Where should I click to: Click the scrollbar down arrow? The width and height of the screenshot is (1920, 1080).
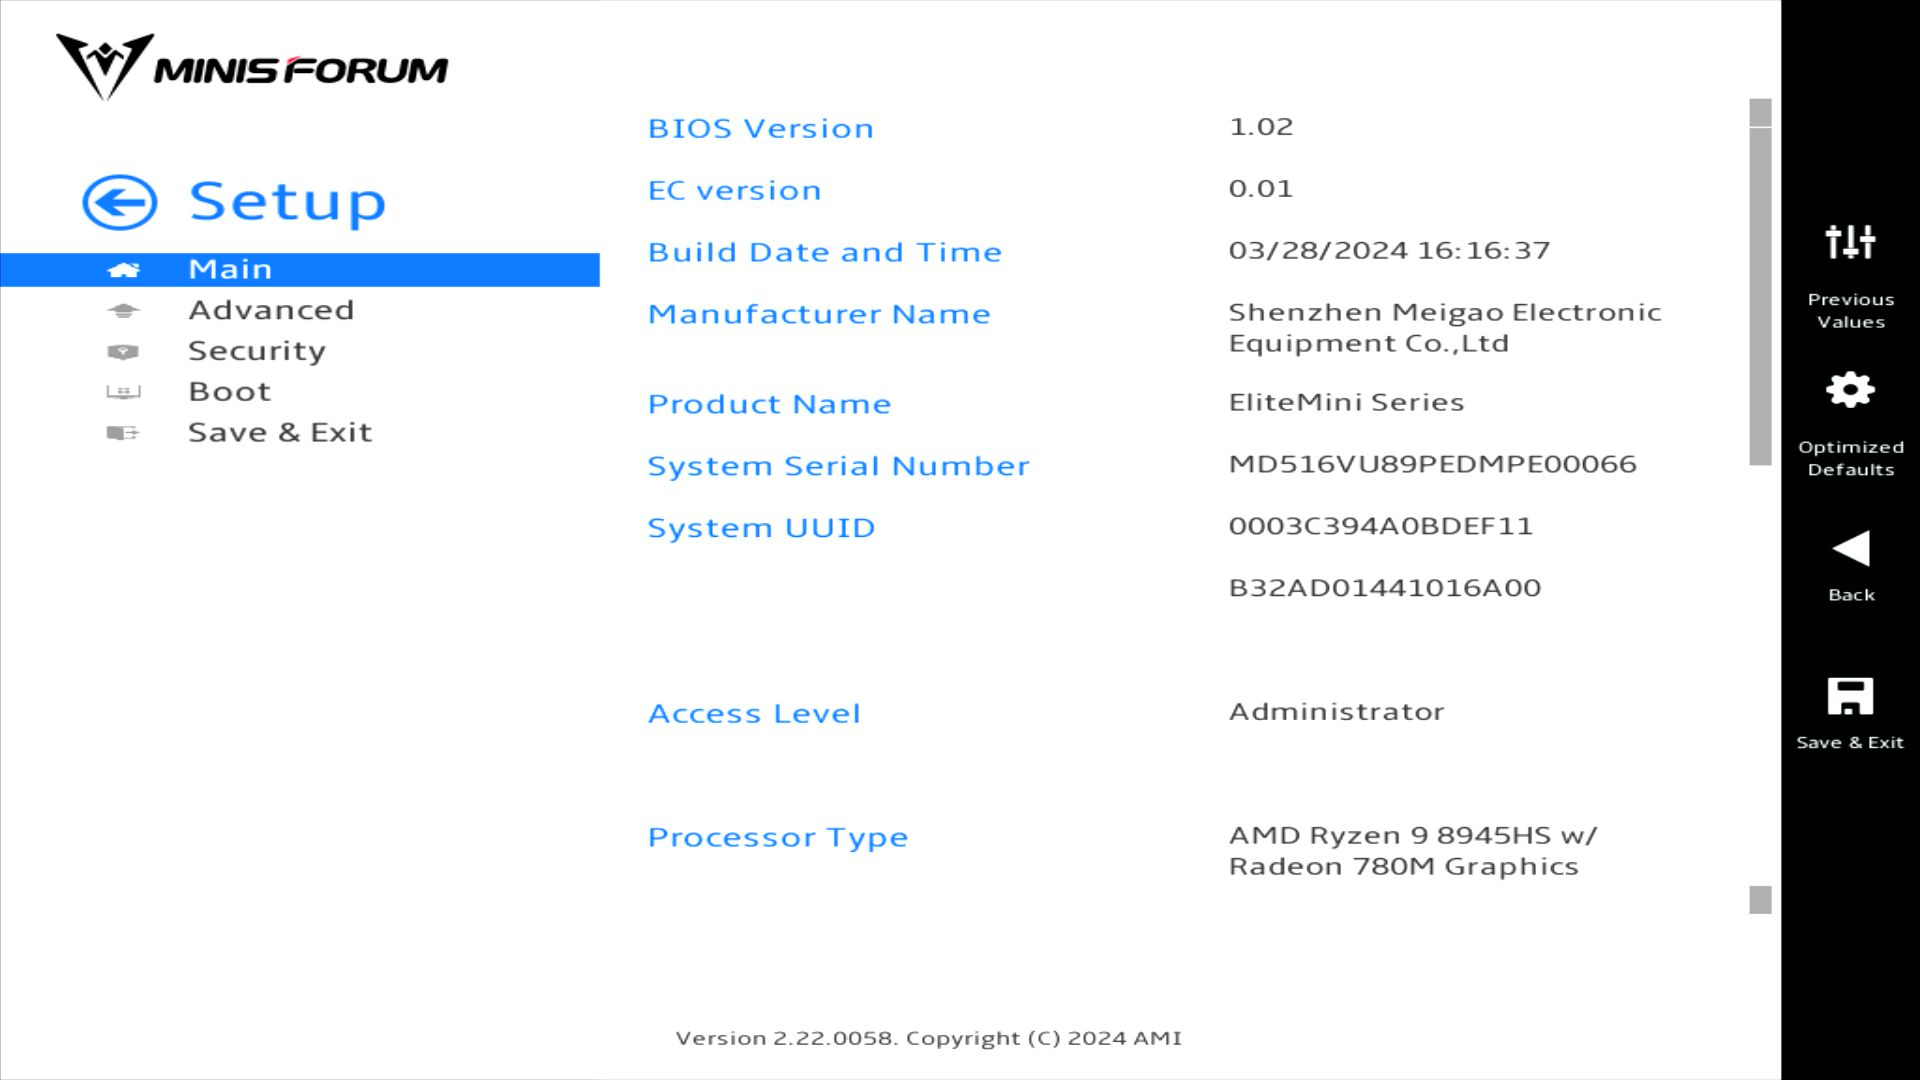1760,900
